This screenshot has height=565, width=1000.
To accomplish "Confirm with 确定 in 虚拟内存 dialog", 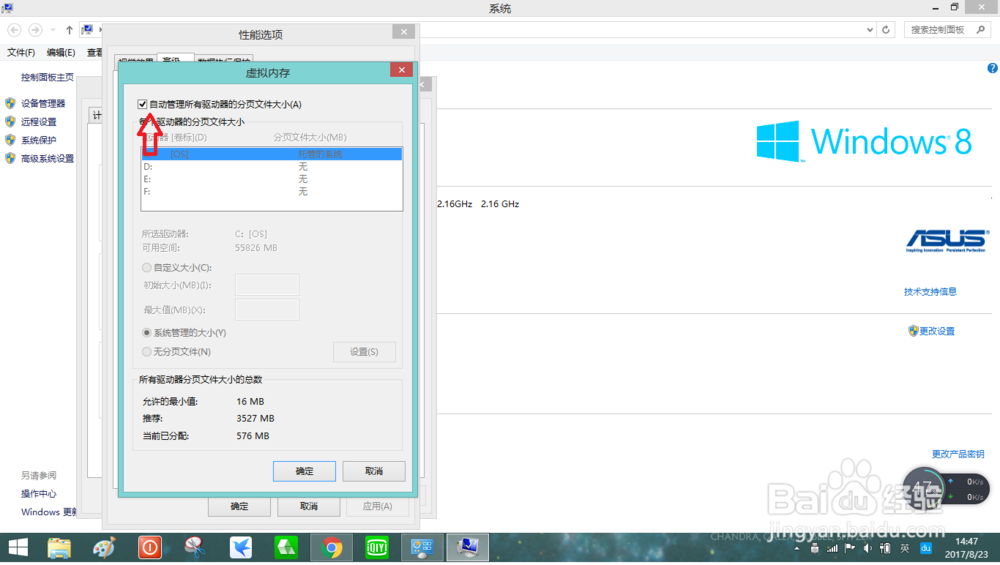I will [304, 471].
